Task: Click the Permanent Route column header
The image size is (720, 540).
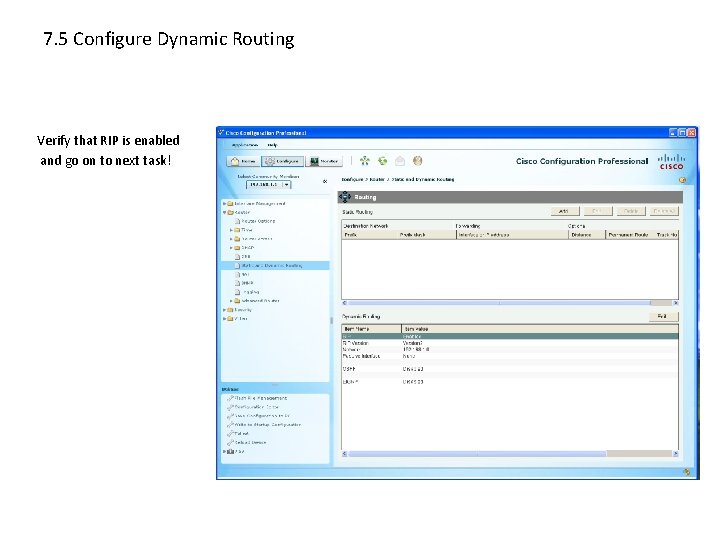Action: (x=629, y=235)
